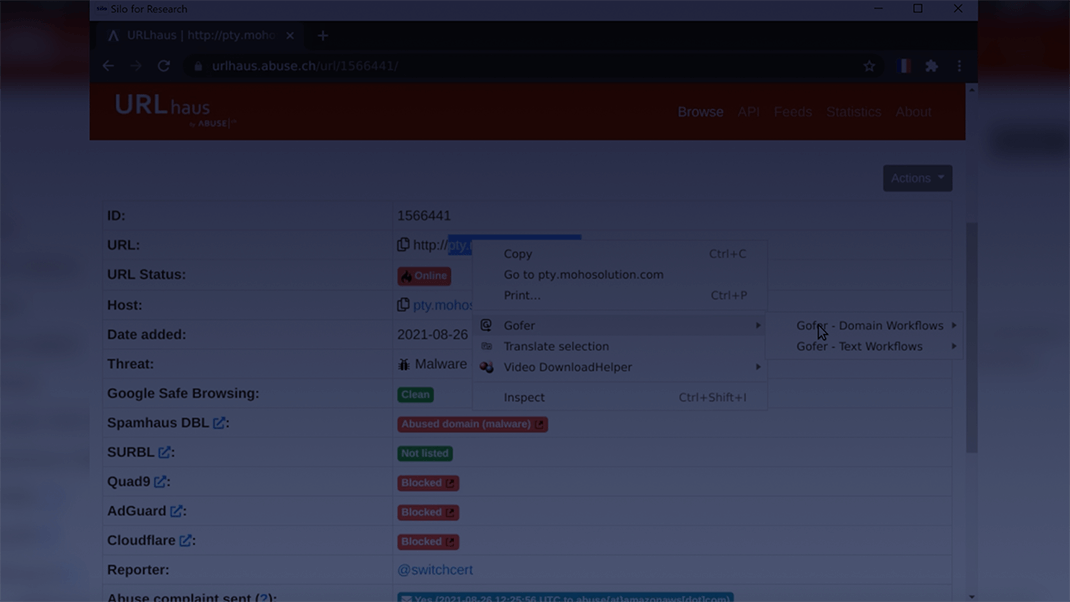Click the browser forward arrow
Screen dimensions: 1070x602
coord(136,66)
